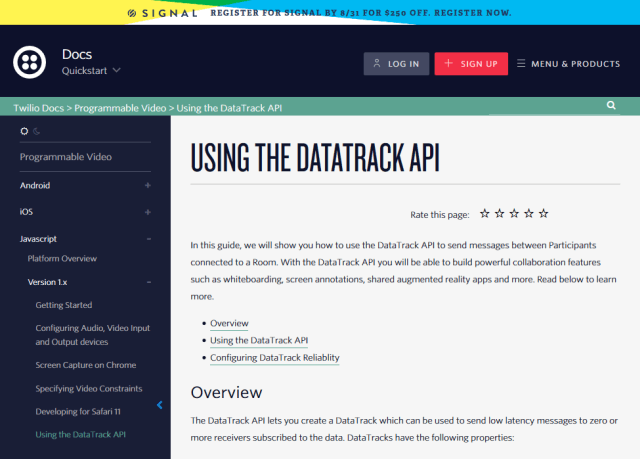Open Platform Overview sidebar item

[x=62, y=259]
